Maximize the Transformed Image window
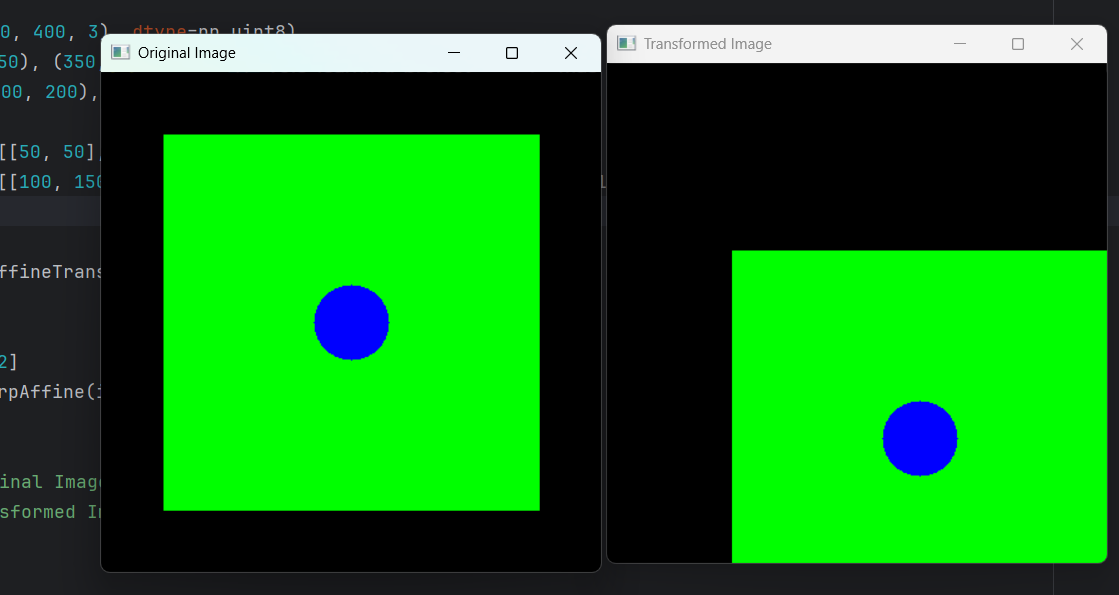Screen dimensions: 1119x595 1018,44
